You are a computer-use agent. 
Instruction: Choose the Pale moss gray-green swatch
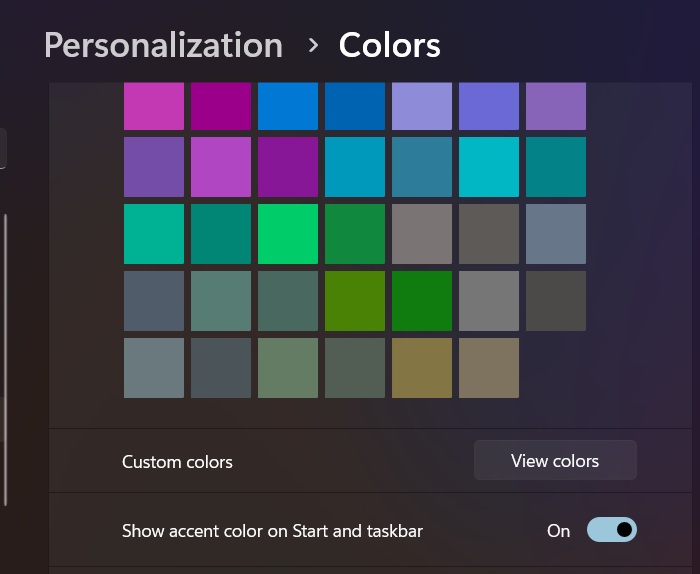(221, 301)
